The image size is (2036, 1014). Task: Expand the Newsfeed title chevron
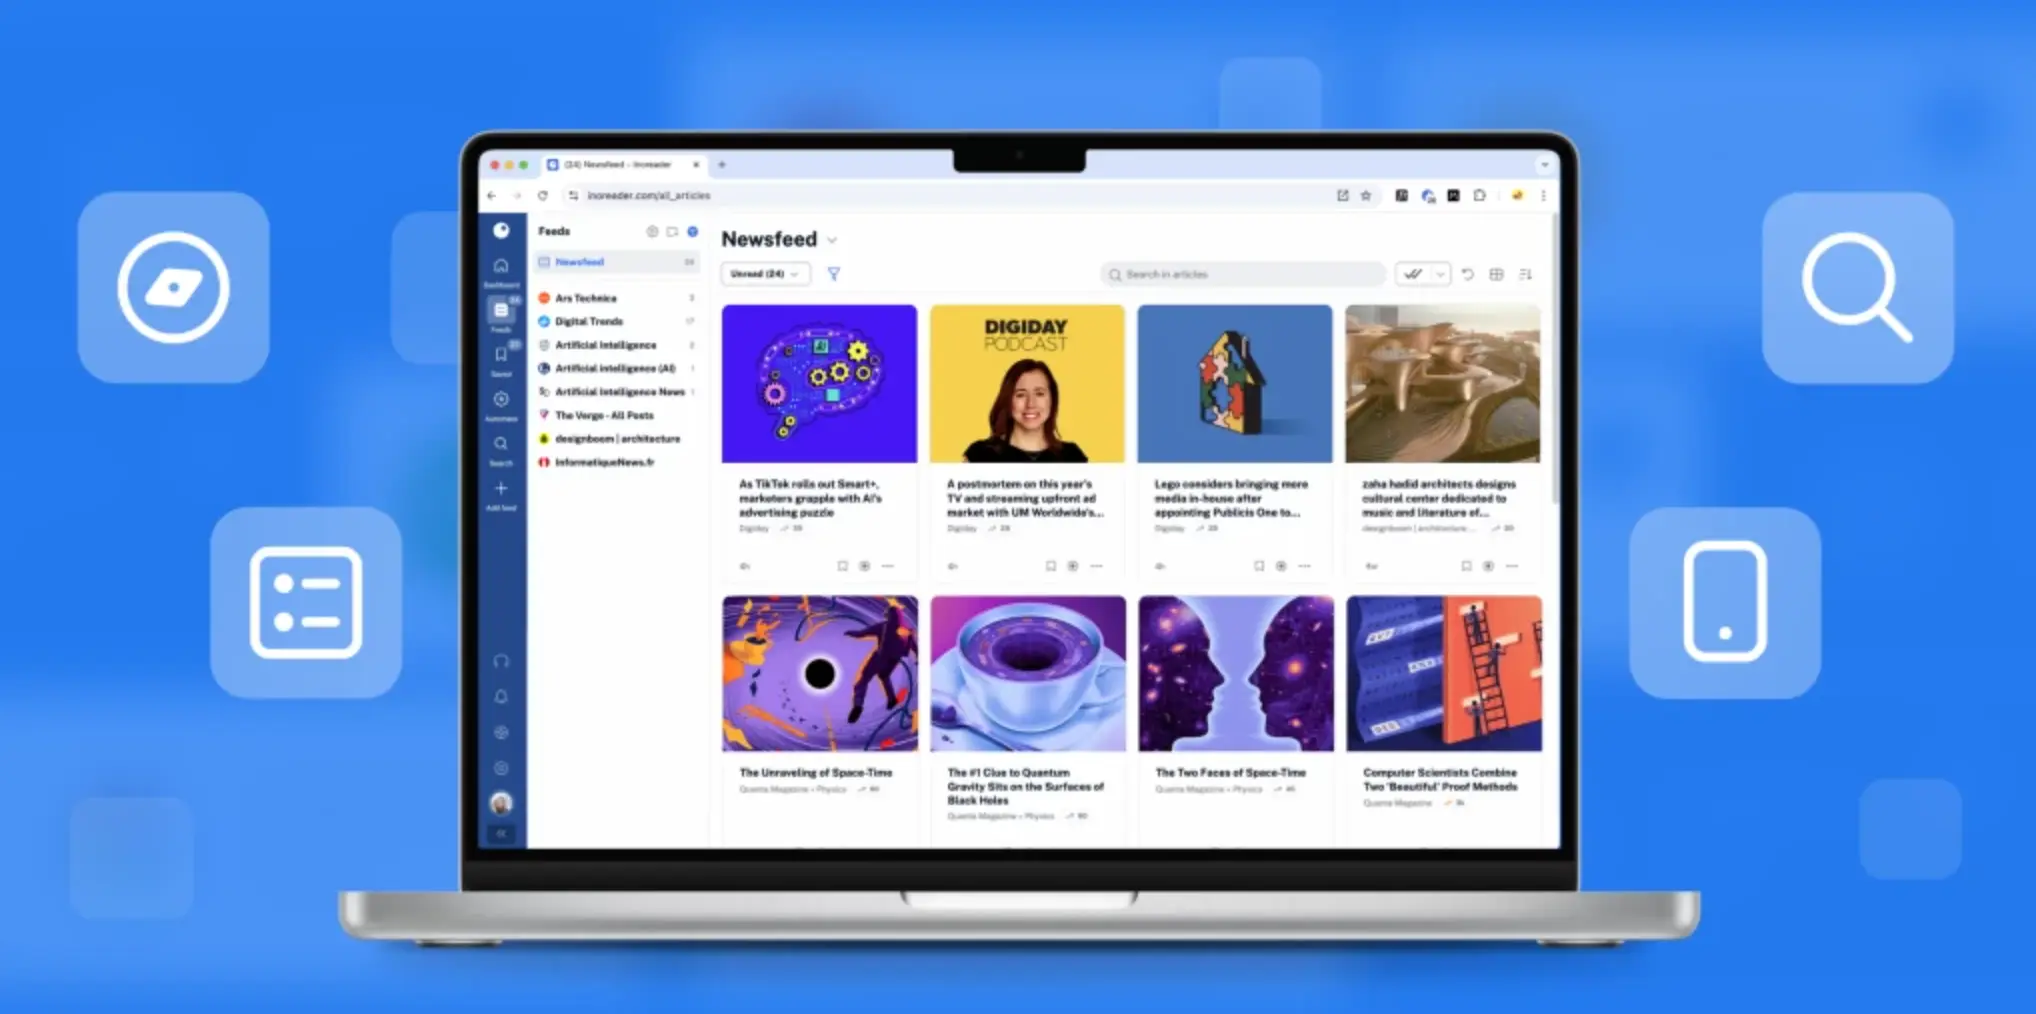point(832,241)
